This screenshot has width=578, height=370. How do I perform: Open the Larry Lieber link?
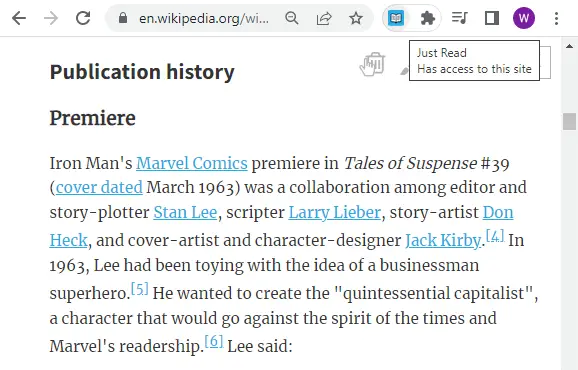pyautogui.click(x=334, y=212)
